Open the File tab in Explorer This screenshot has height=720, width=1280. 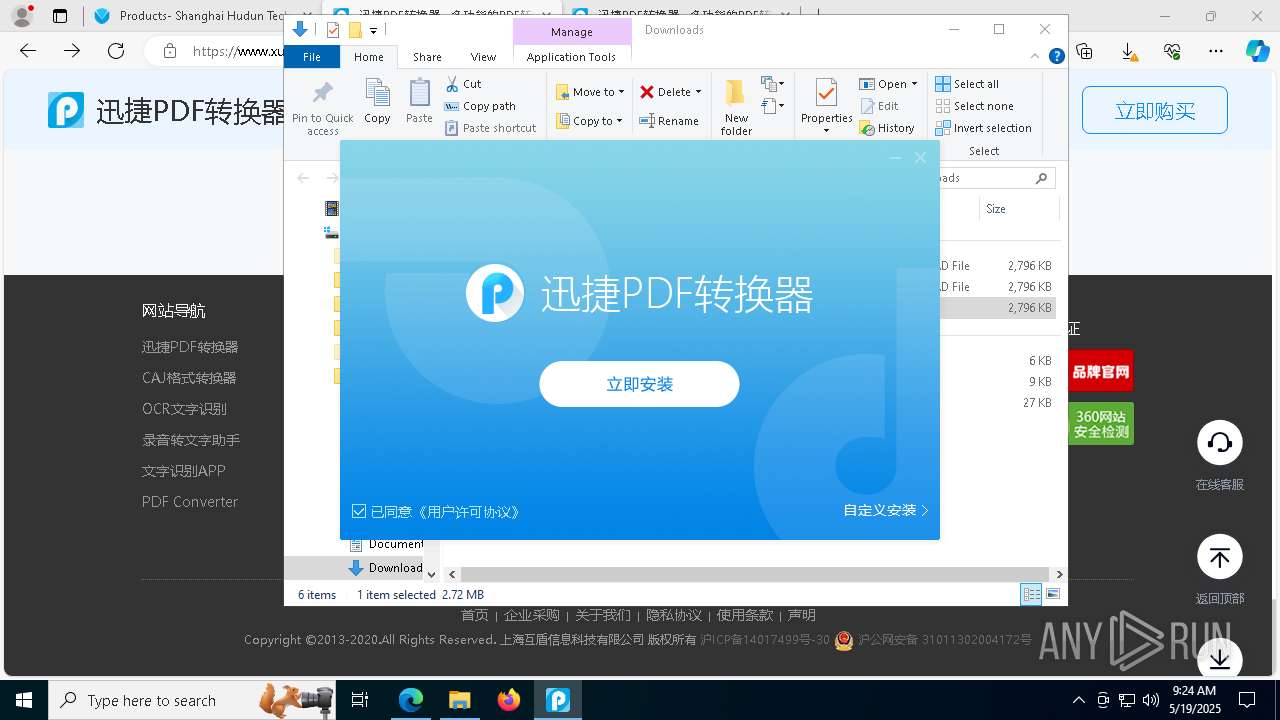coord(312,57)
